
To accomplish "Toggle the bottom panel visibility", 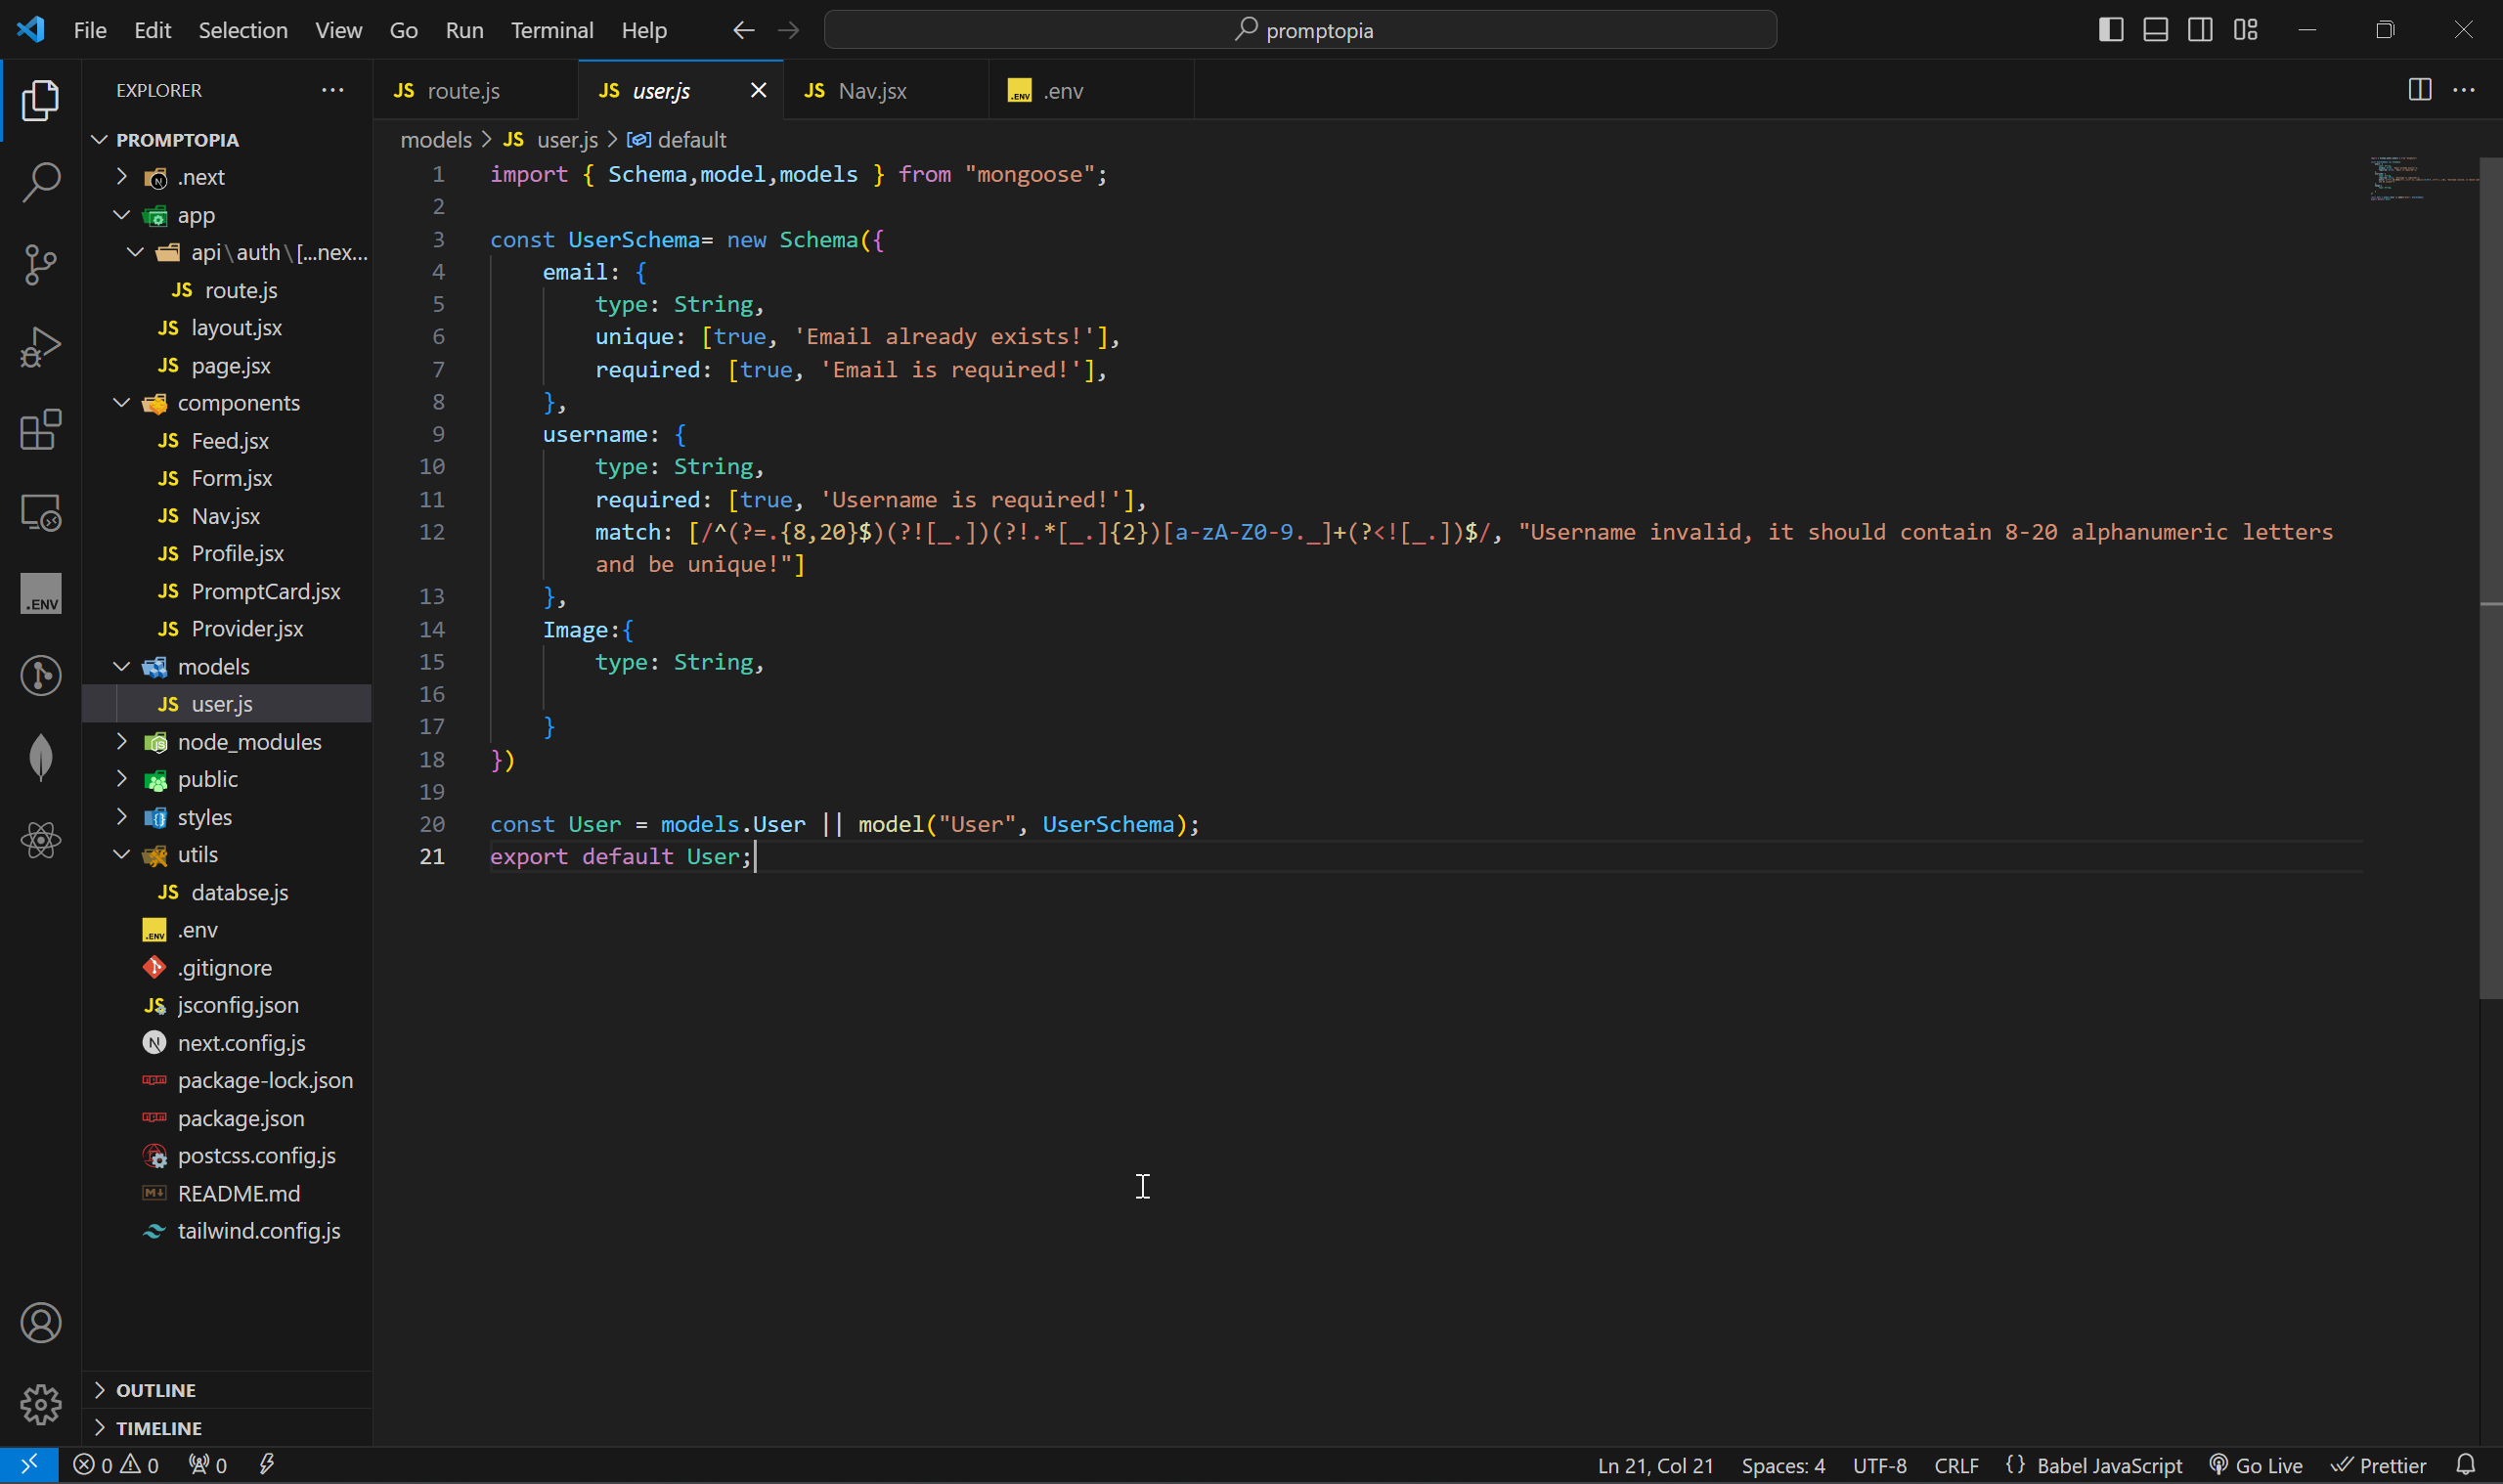I will coord(2155,29).
